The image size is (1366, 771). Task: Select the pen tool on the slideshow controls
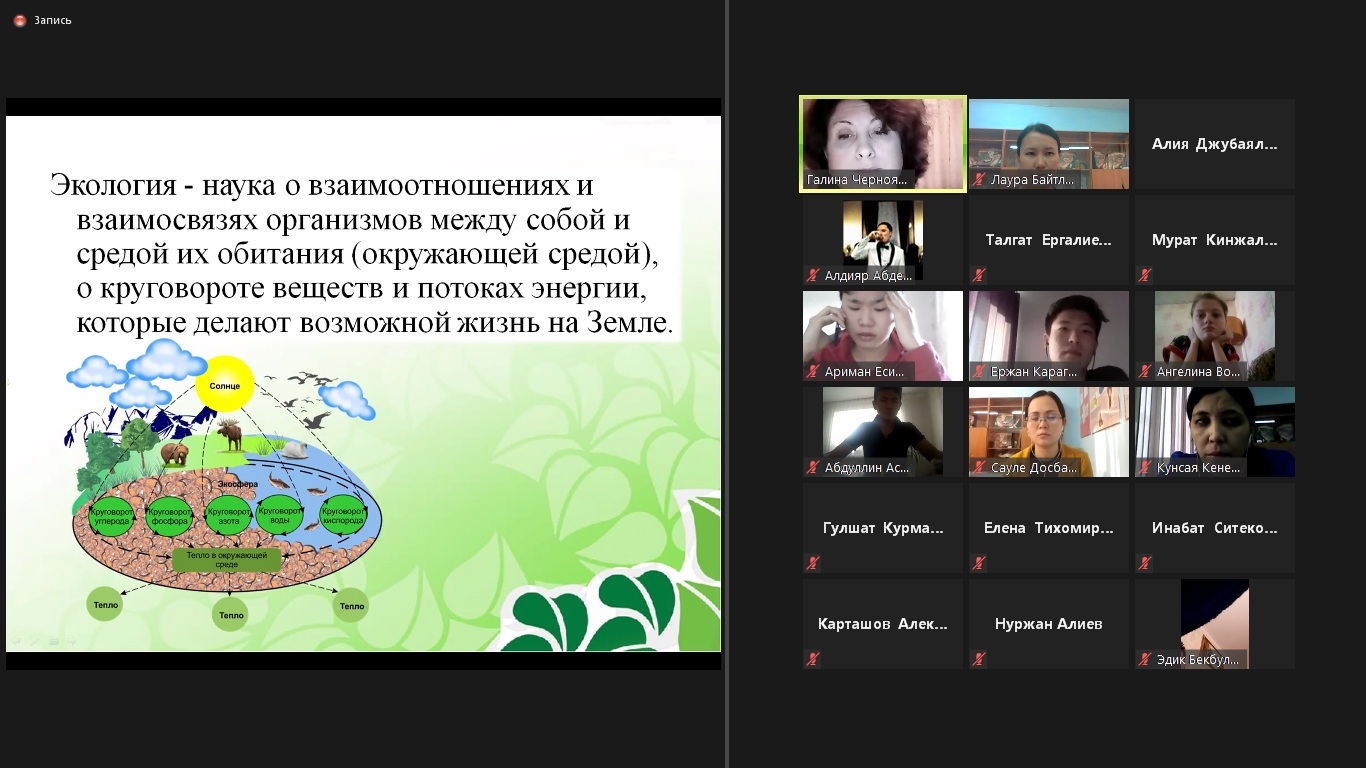click(x=33, y=640)
